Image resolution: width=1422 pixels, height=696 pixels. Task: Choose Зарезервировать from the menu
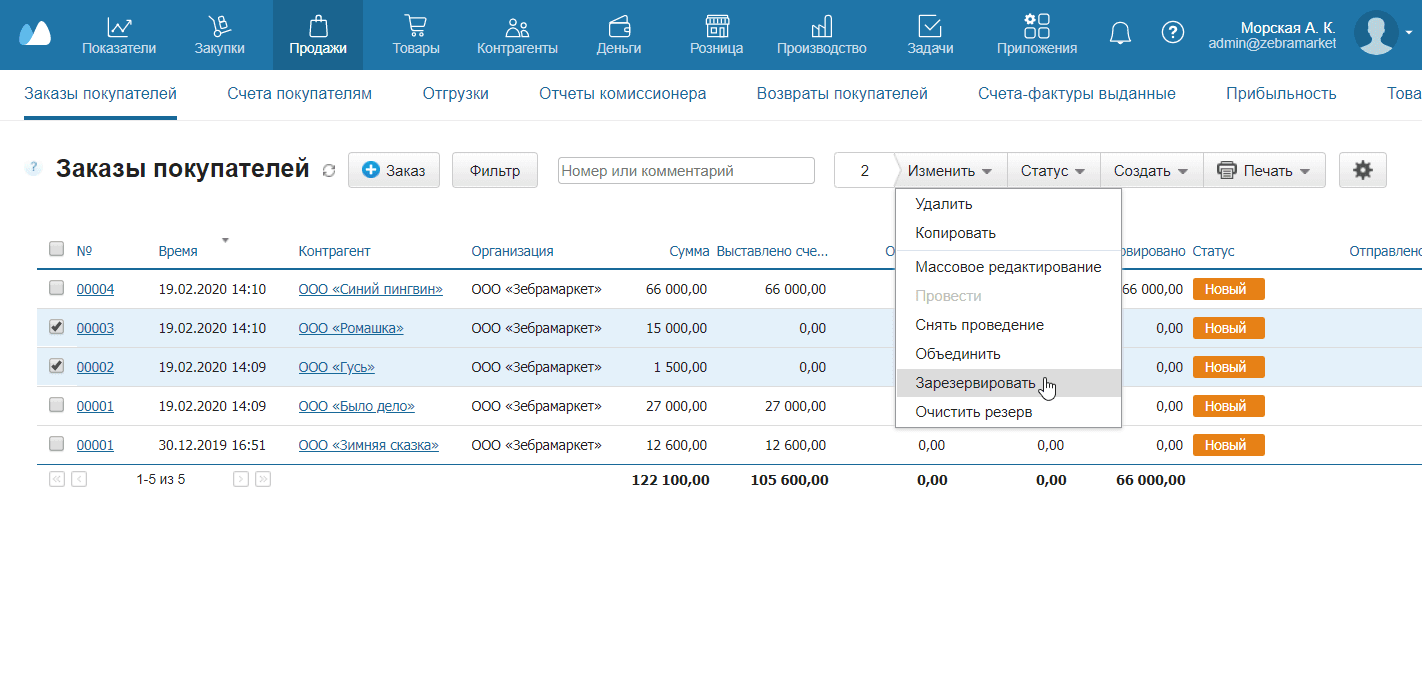[974, 383]
